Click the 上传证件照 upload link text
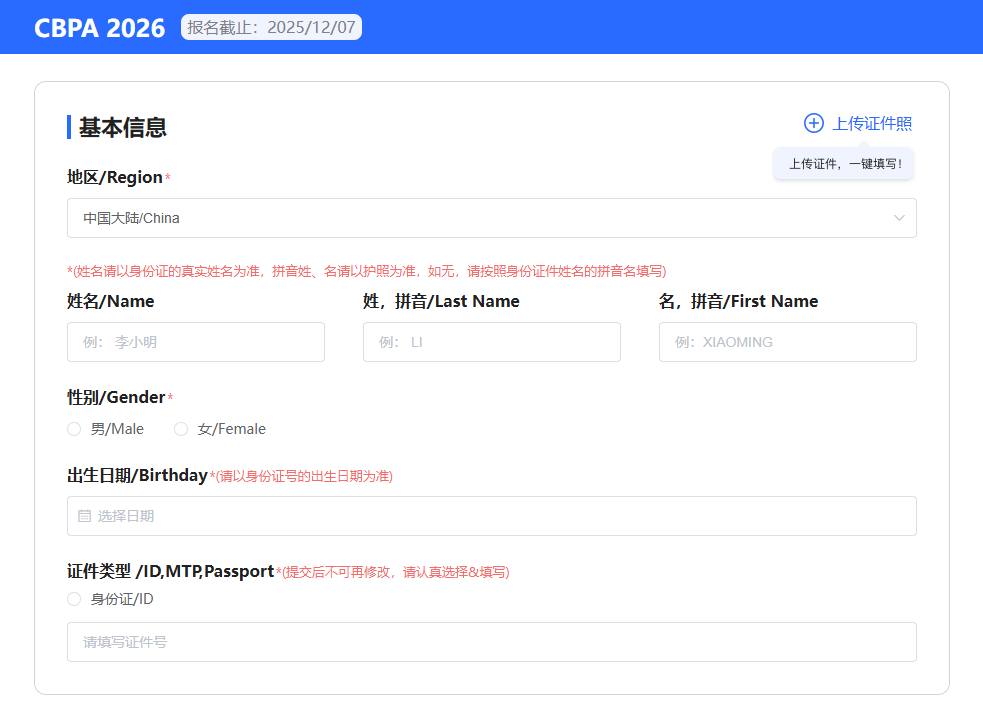Screen dimensions: 983x711 pos(872,123)
